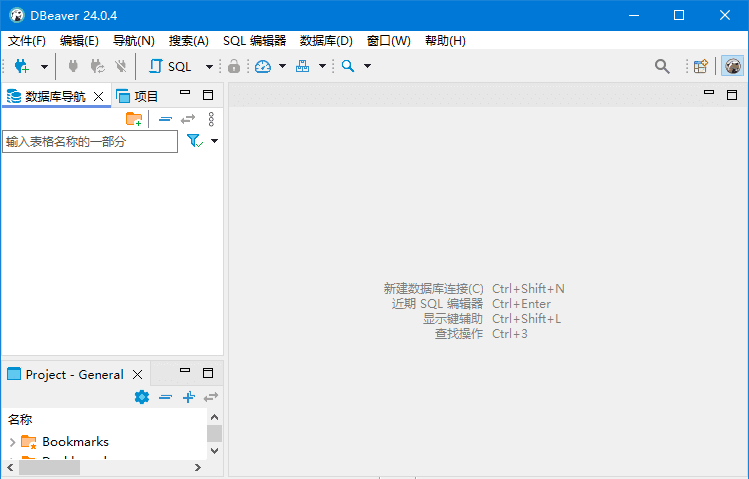Open the dashboard gauge icon
The height and width of the screenshot is (479, 749).
click(263, 66)
